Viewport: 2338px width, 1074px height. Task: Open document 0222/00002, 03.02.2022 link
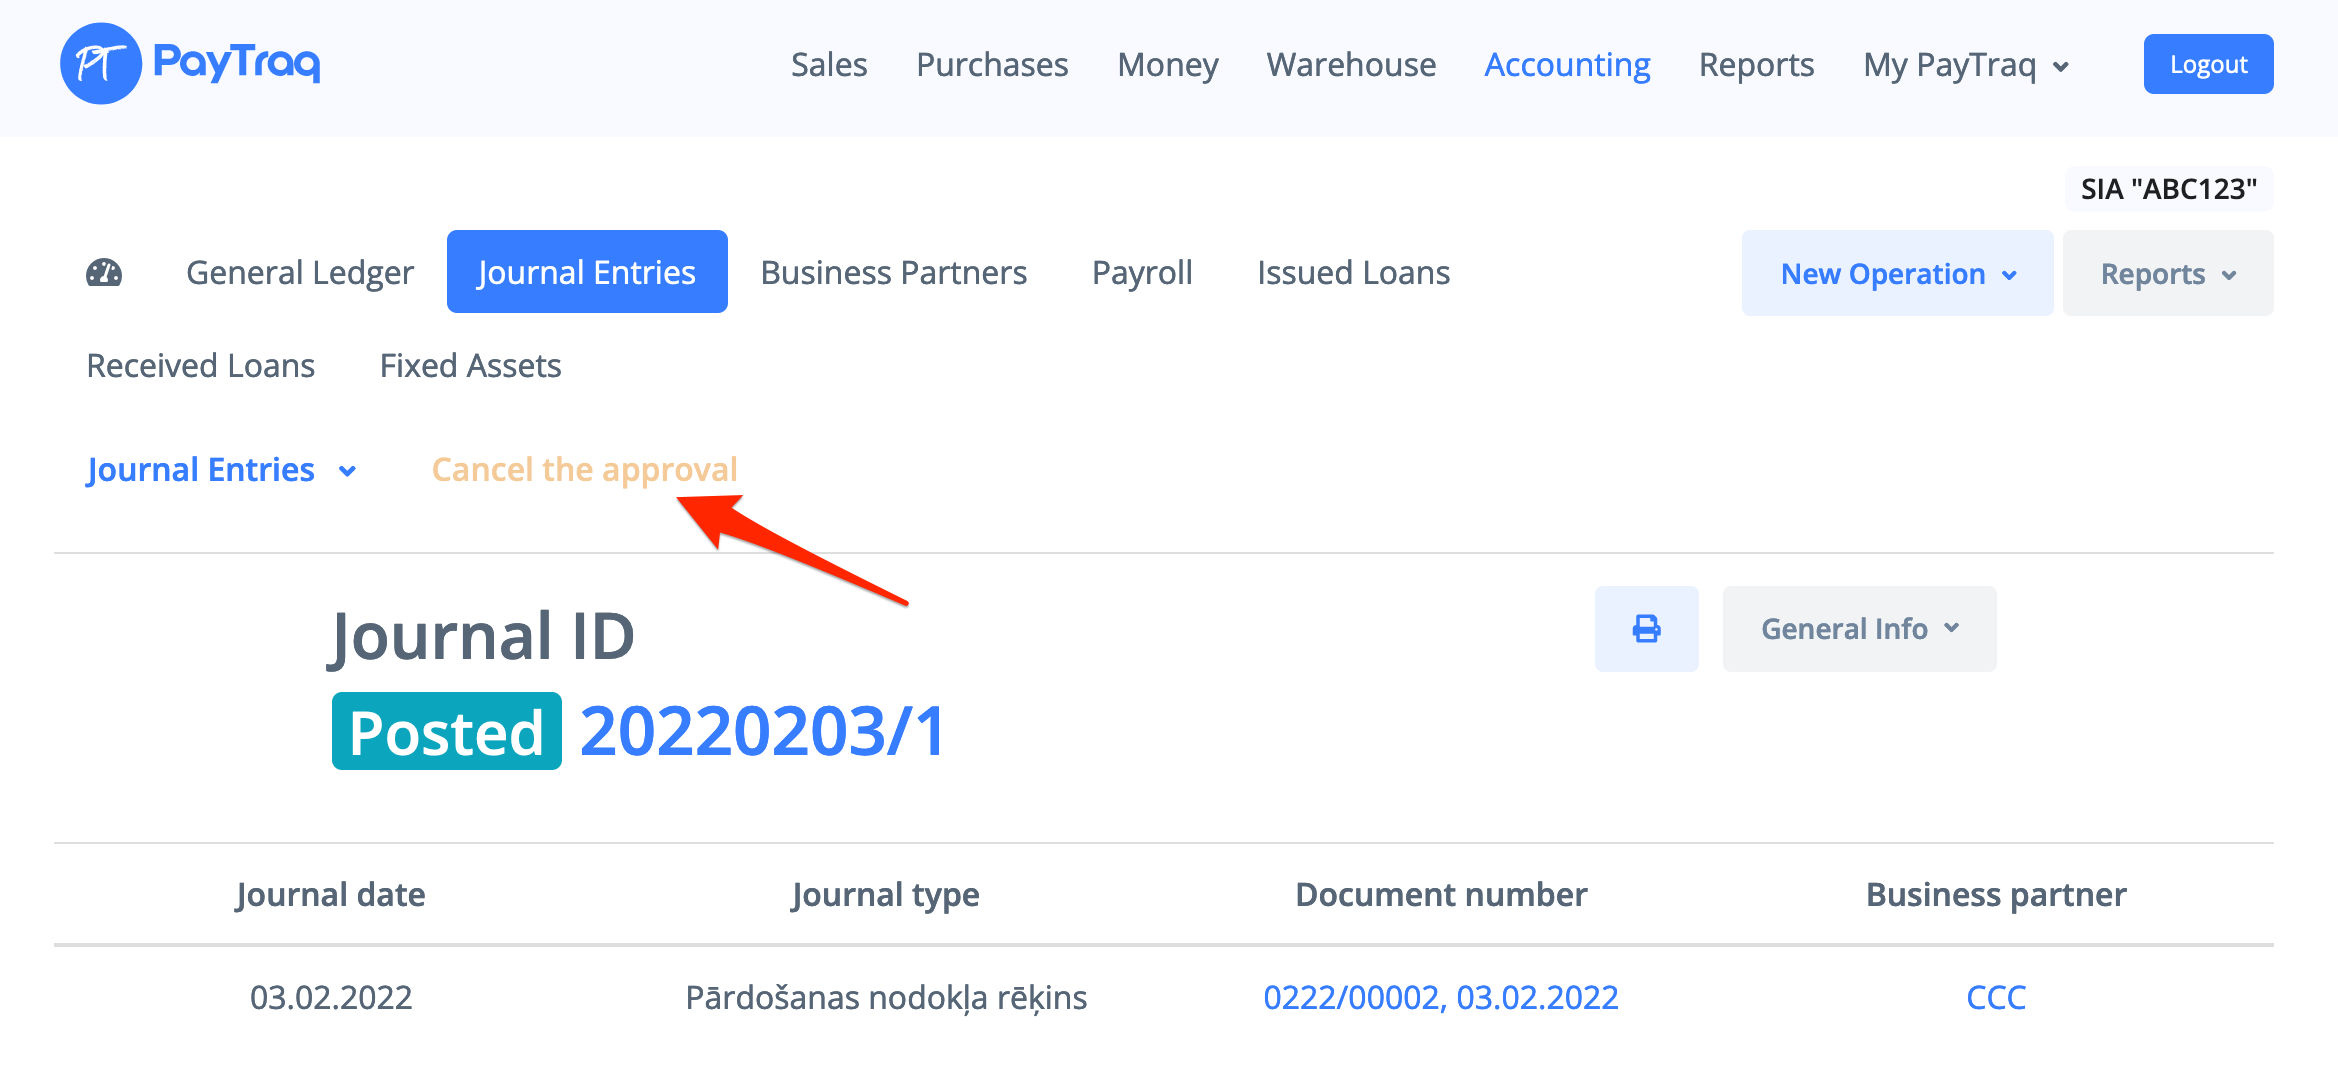pos(1441,997)
